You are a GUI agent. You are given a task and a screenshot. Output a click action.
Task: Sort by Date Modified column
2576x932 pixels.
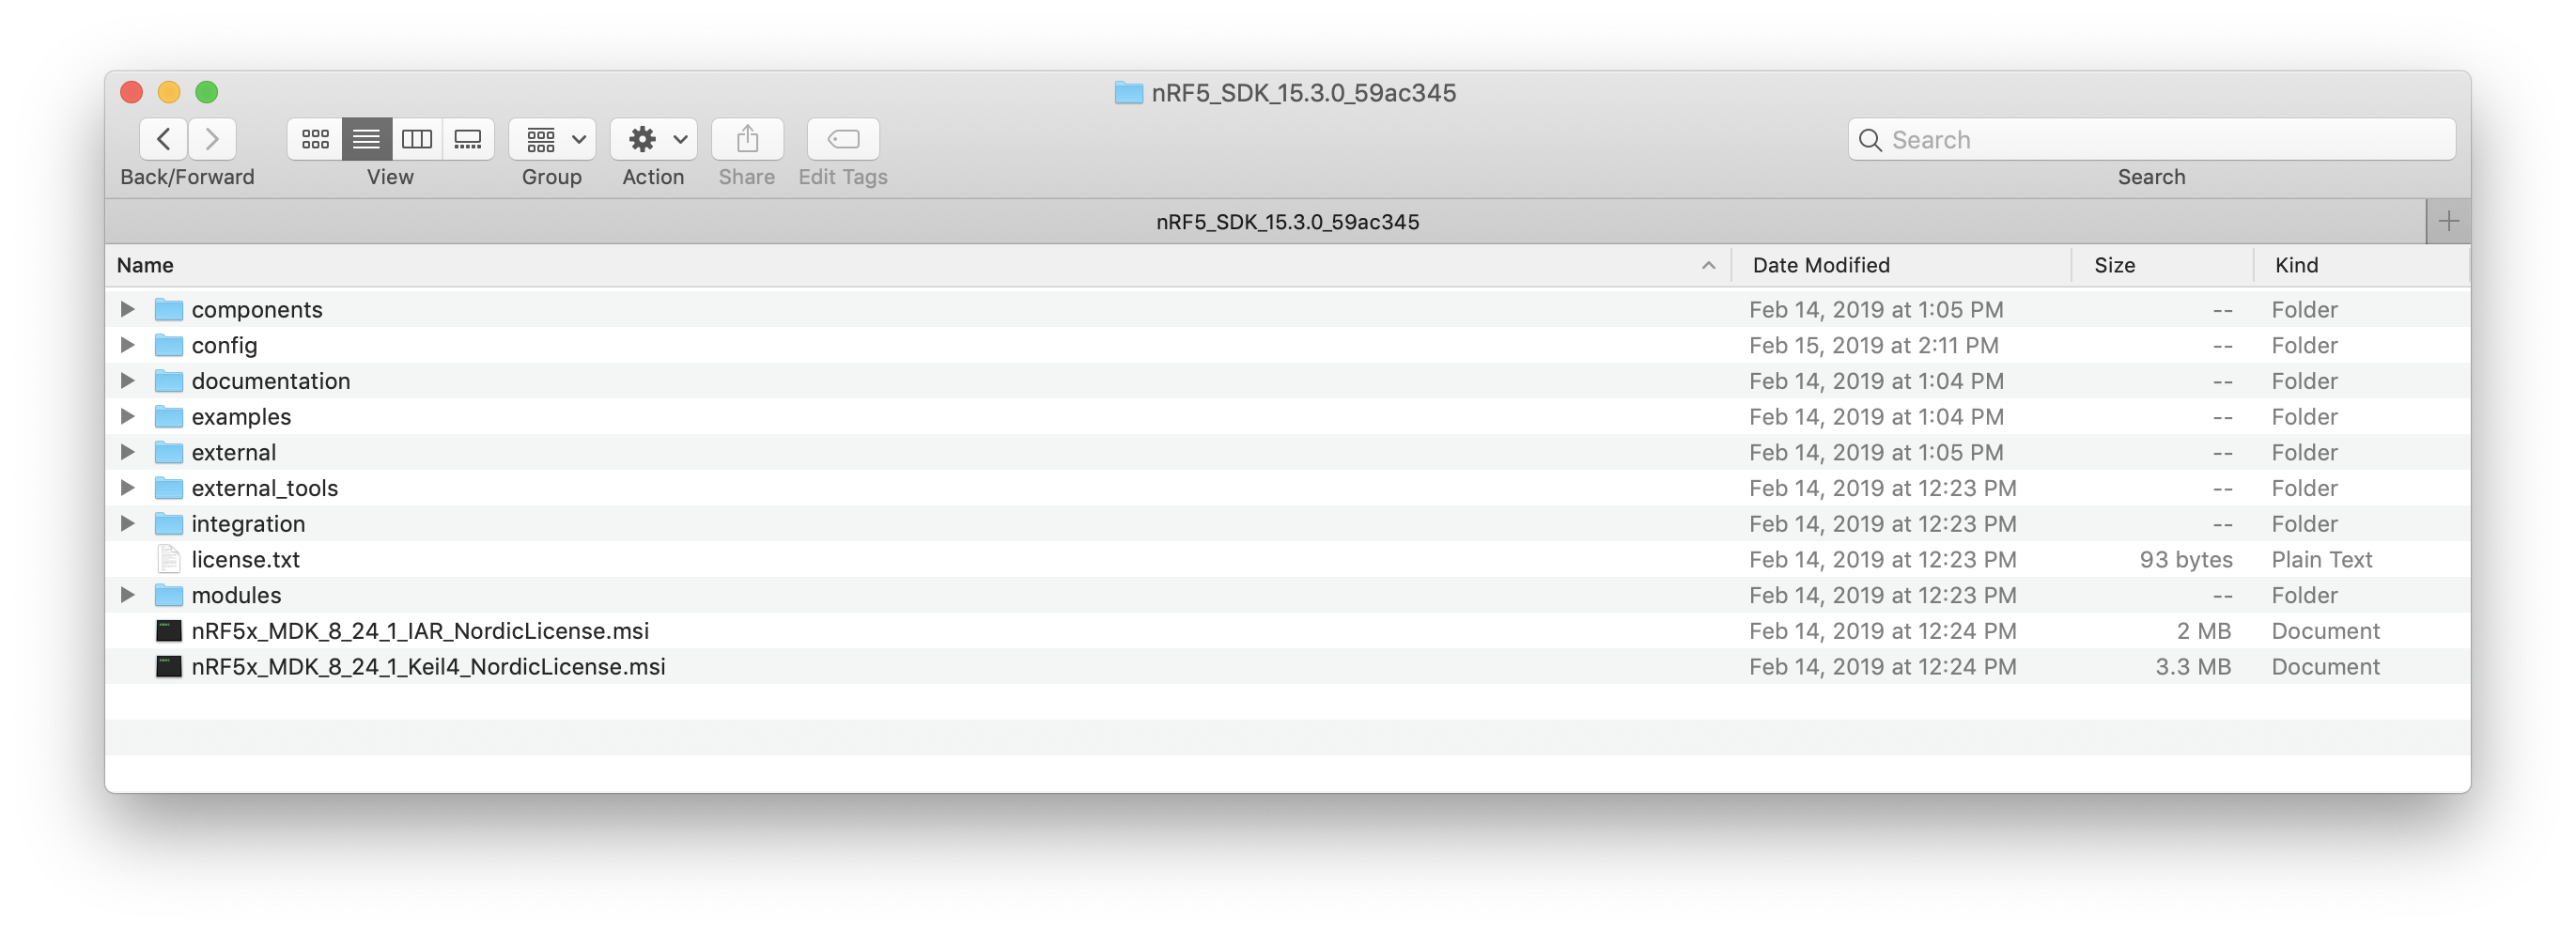[x=1820, y=265]
